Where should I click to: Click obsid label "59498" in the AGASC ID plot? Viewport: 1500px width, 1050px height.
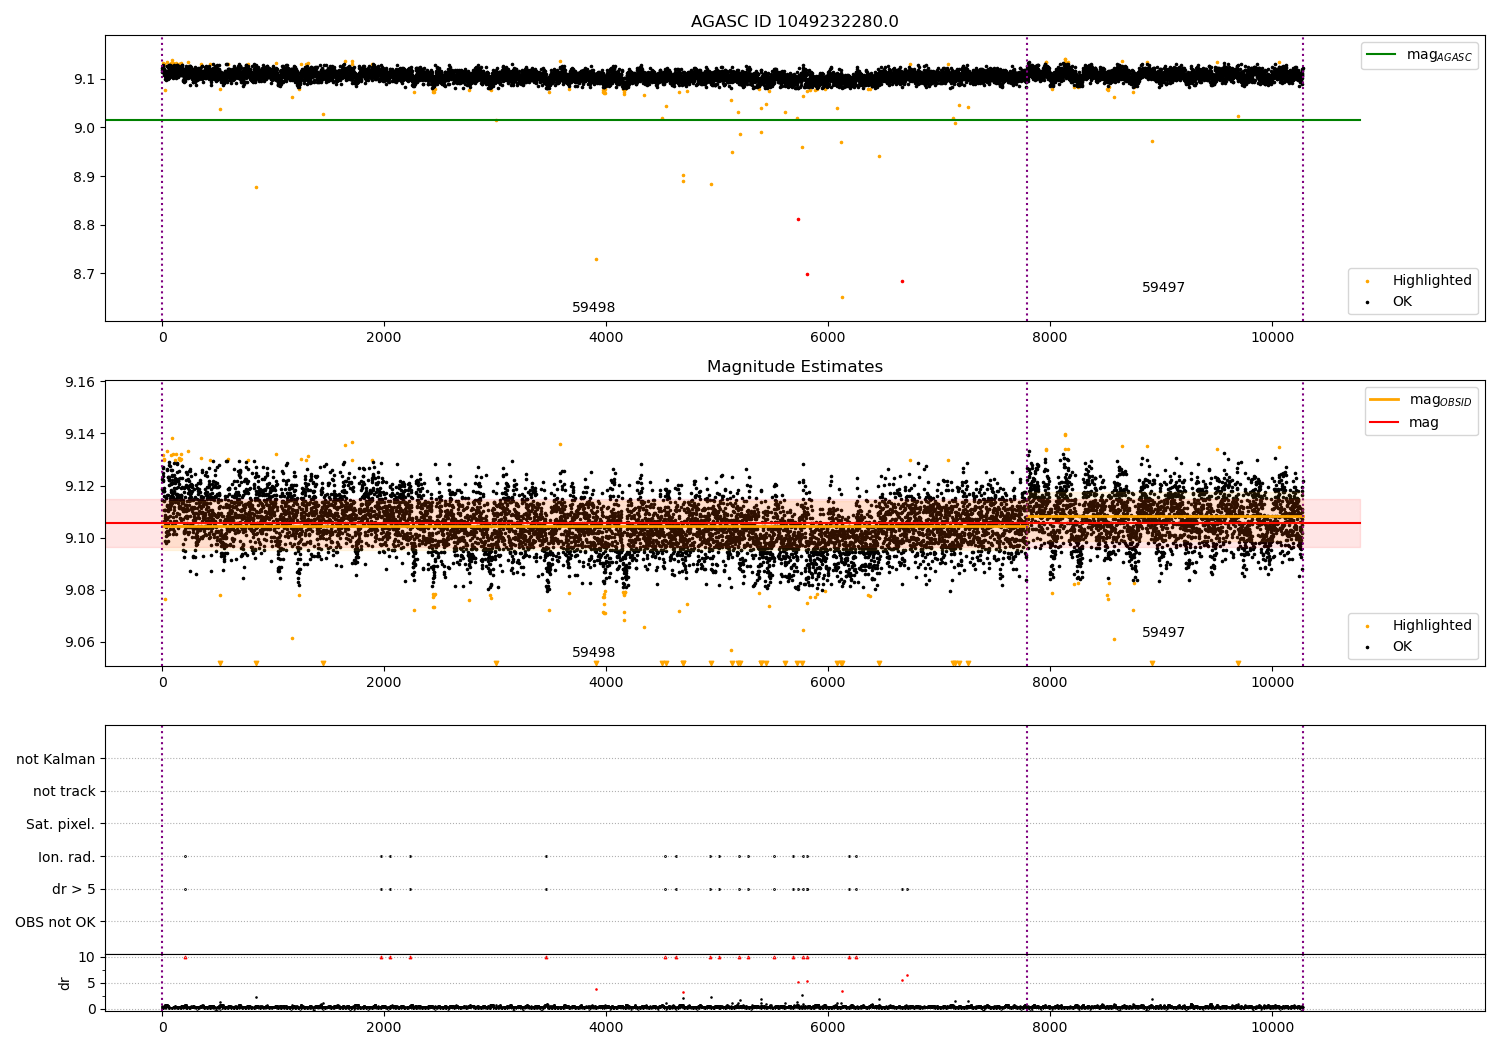(x=594, y=308)
